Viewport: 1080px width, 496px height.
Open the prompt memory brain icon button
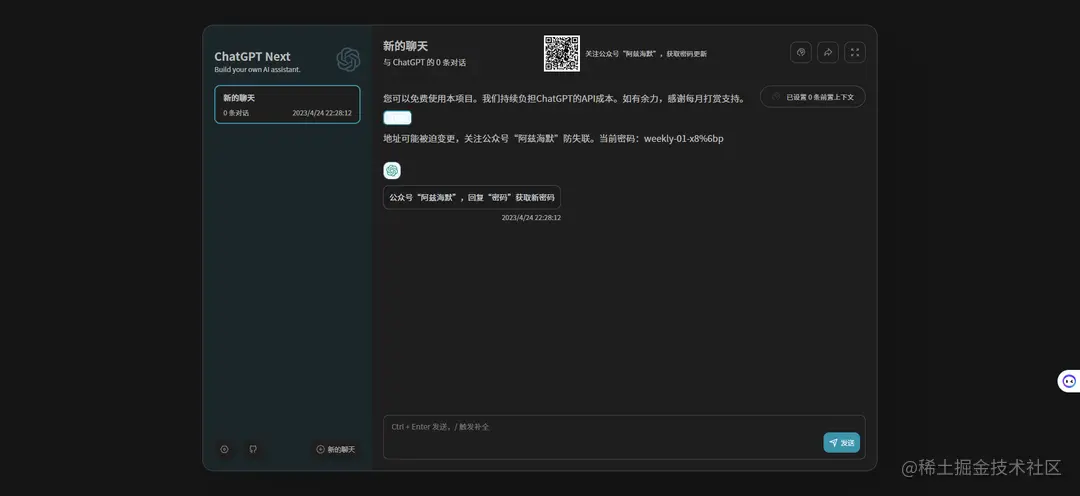click(x=800, y=52)
